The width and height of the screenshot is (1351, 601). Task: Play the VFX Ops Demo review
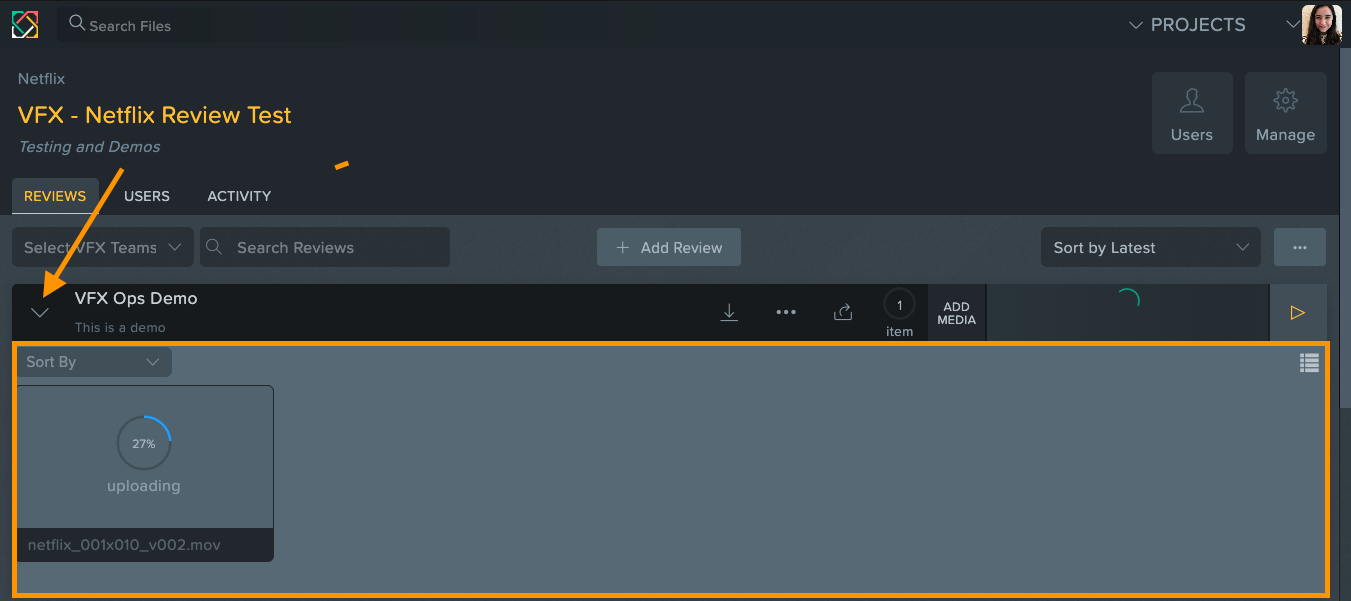pyautogui.click(x=1298, y=313)
